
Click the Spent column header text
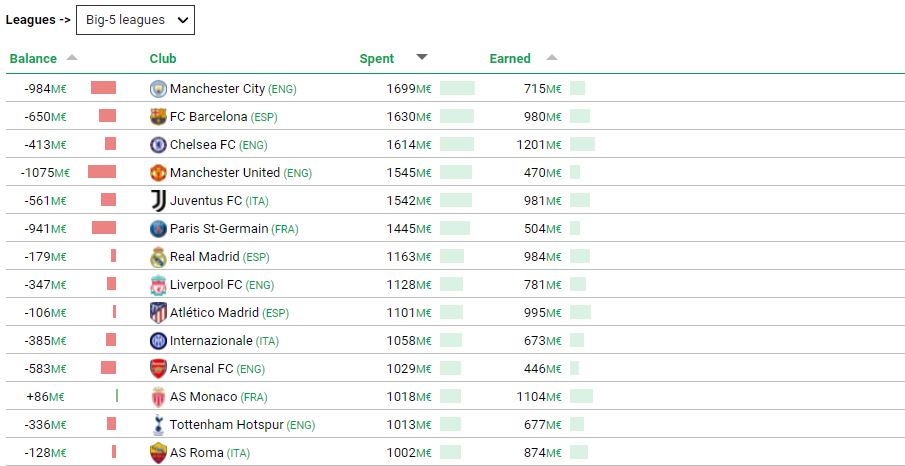pyautogui.click(x=377, y=58)
